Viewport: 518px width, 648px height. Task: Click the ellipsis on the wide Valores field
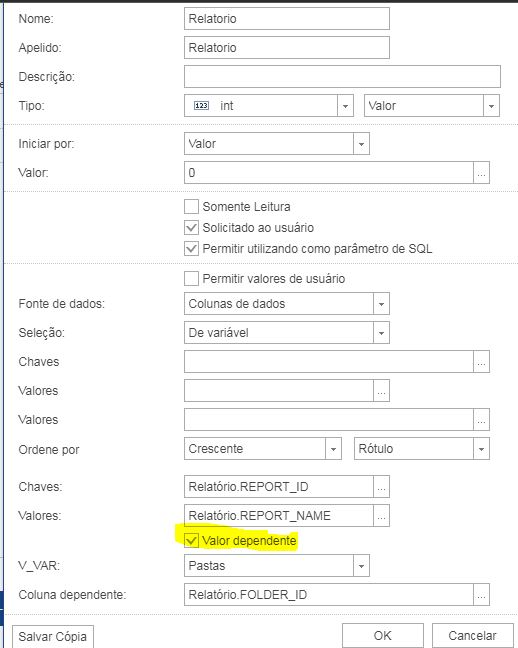pyautogui.click(x=481, y=420)
